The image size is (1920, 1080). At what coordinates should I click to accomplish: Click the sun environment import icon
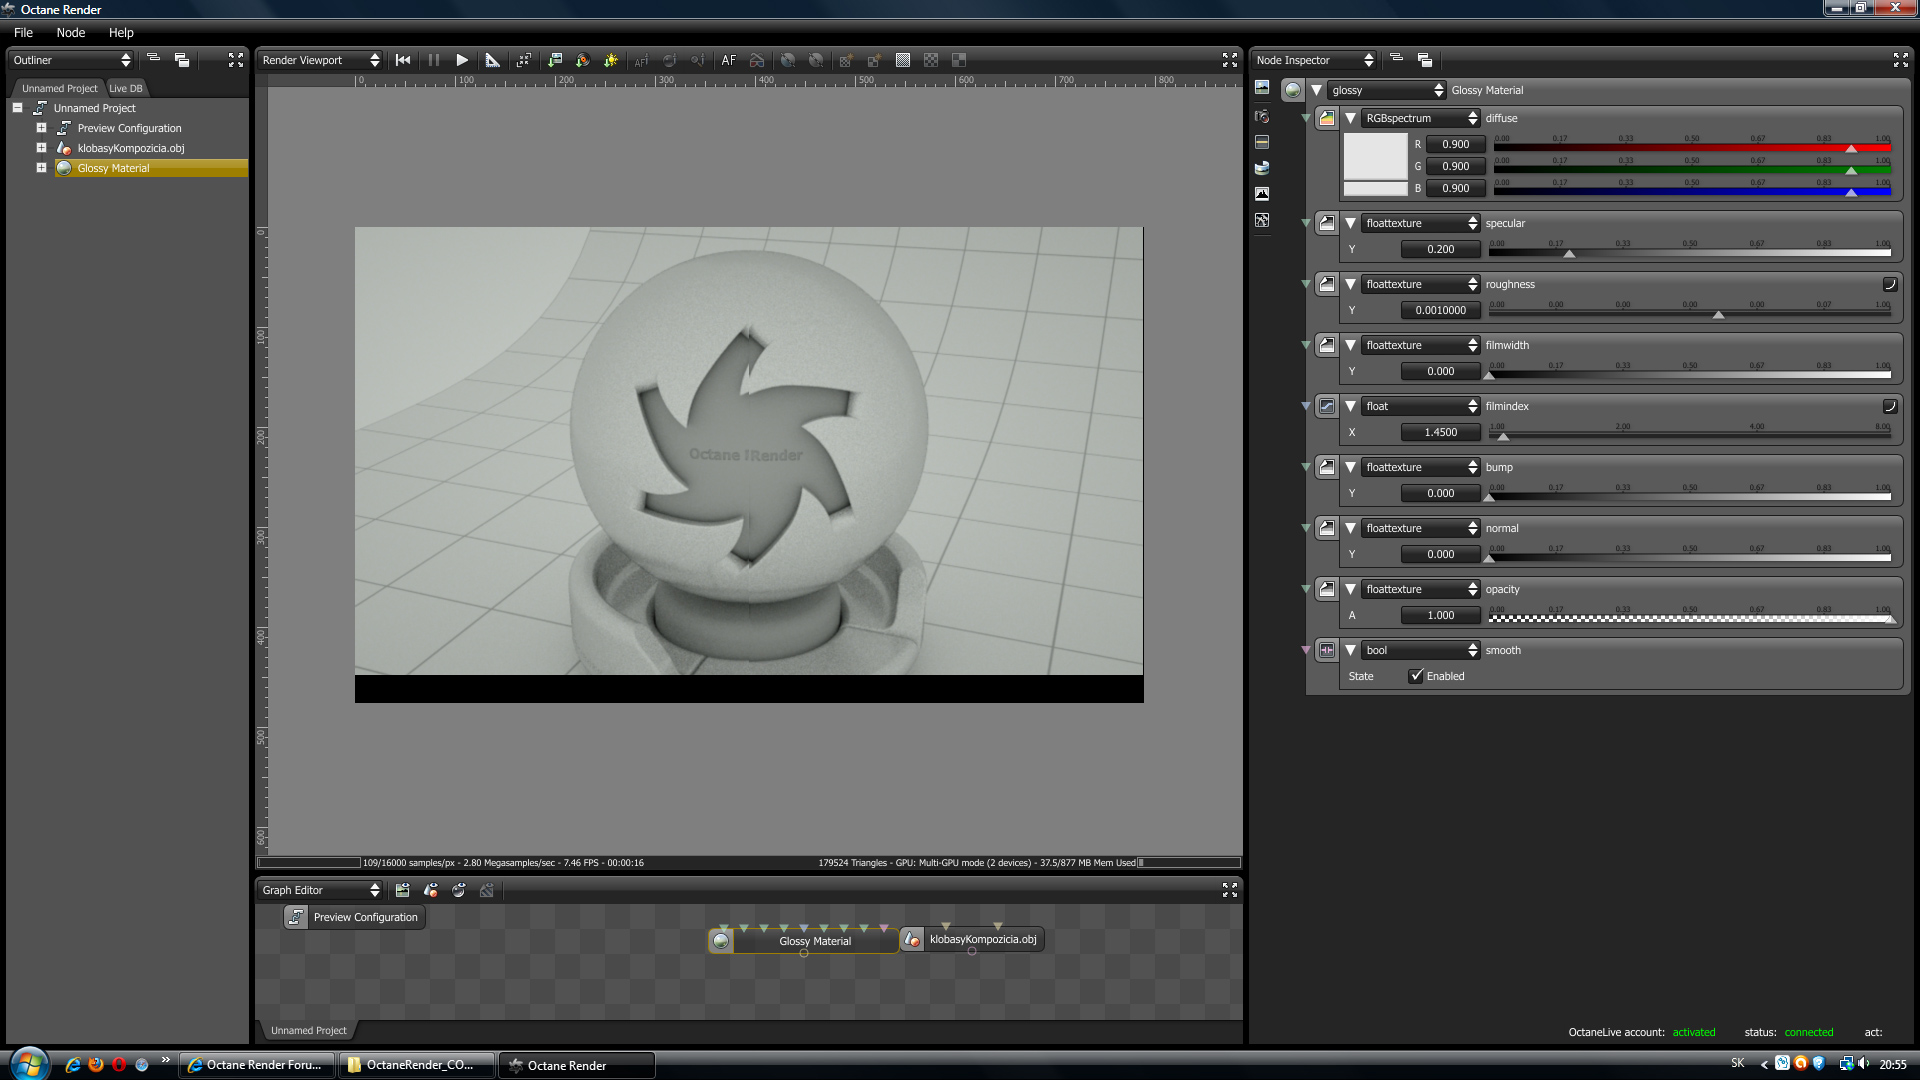611,60
